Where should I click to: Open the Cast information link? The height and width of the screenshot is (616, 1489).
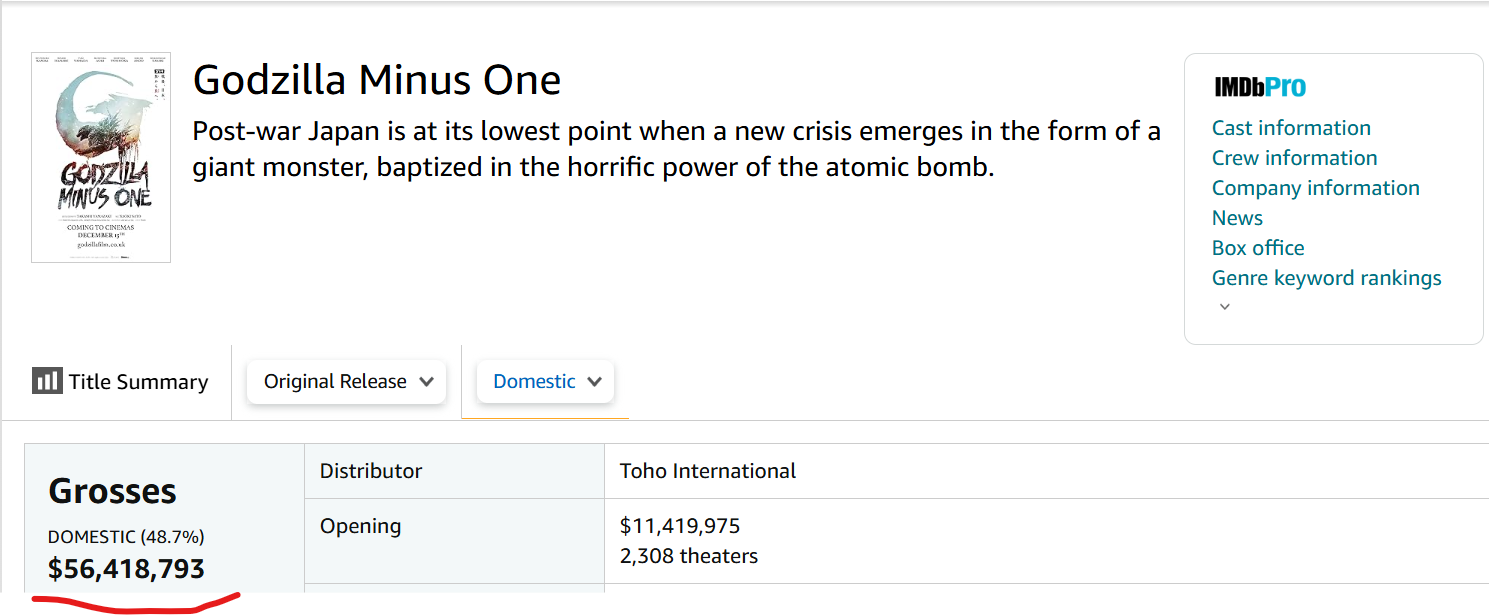coord(1291,128)
